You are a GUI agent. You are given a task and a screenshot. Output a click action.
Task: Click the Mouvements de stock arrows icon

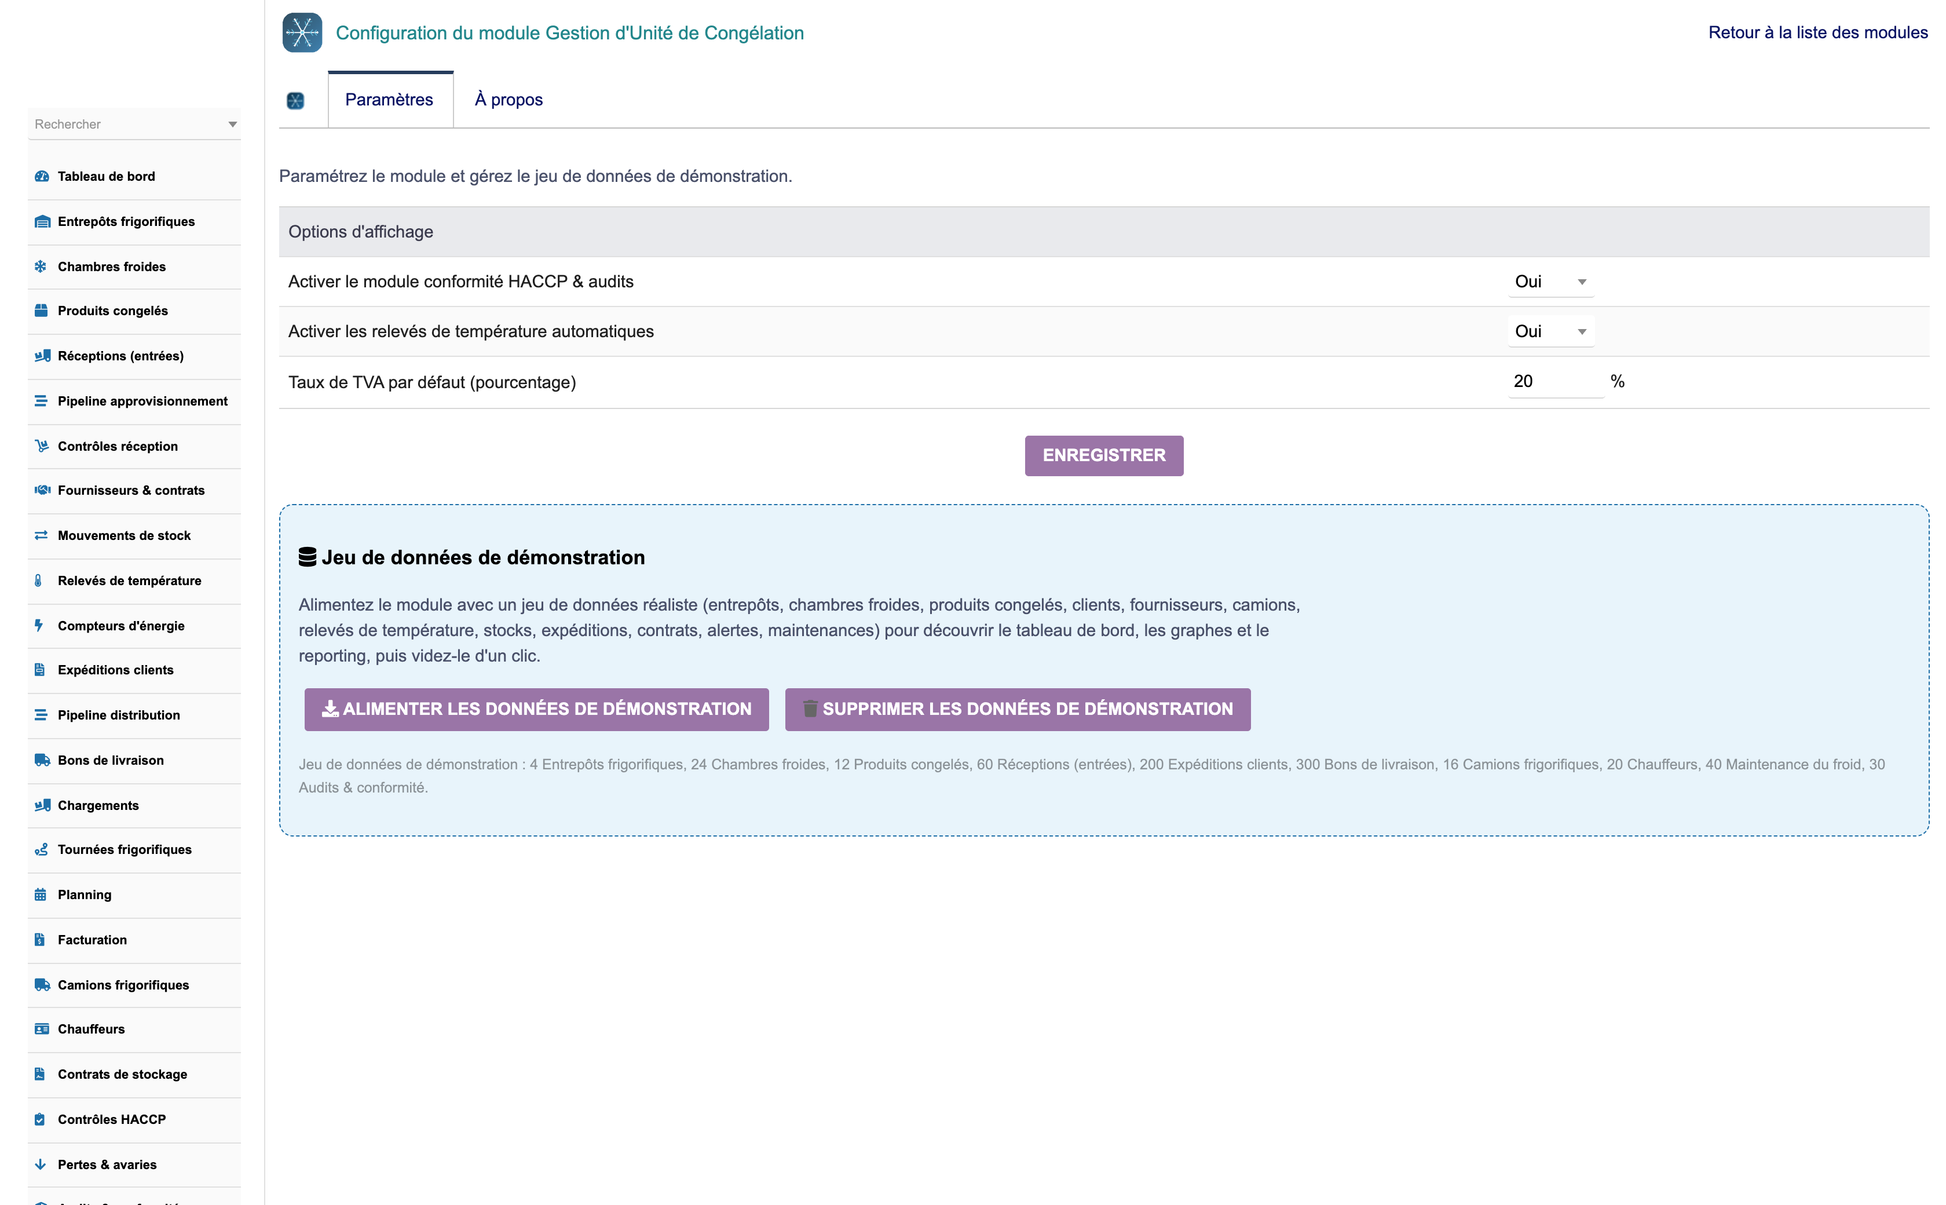click(41, 536)
